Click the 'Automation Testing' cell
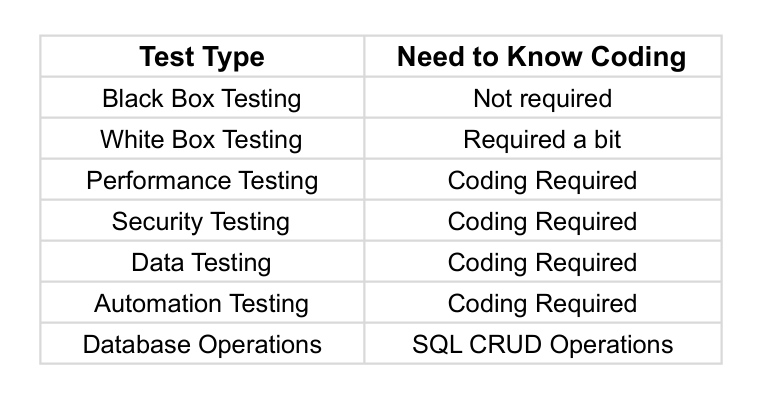This screenshot has width=765, height=402. point(202,304)
